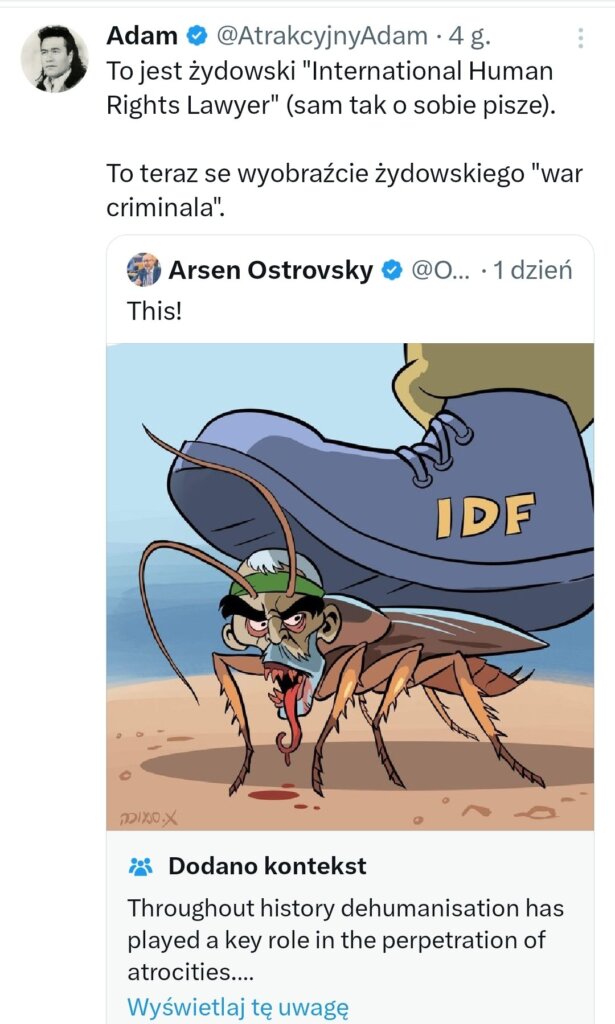Click the community note people icon
Viewport: 615px width, 1024px height.
tap(141, 867)
